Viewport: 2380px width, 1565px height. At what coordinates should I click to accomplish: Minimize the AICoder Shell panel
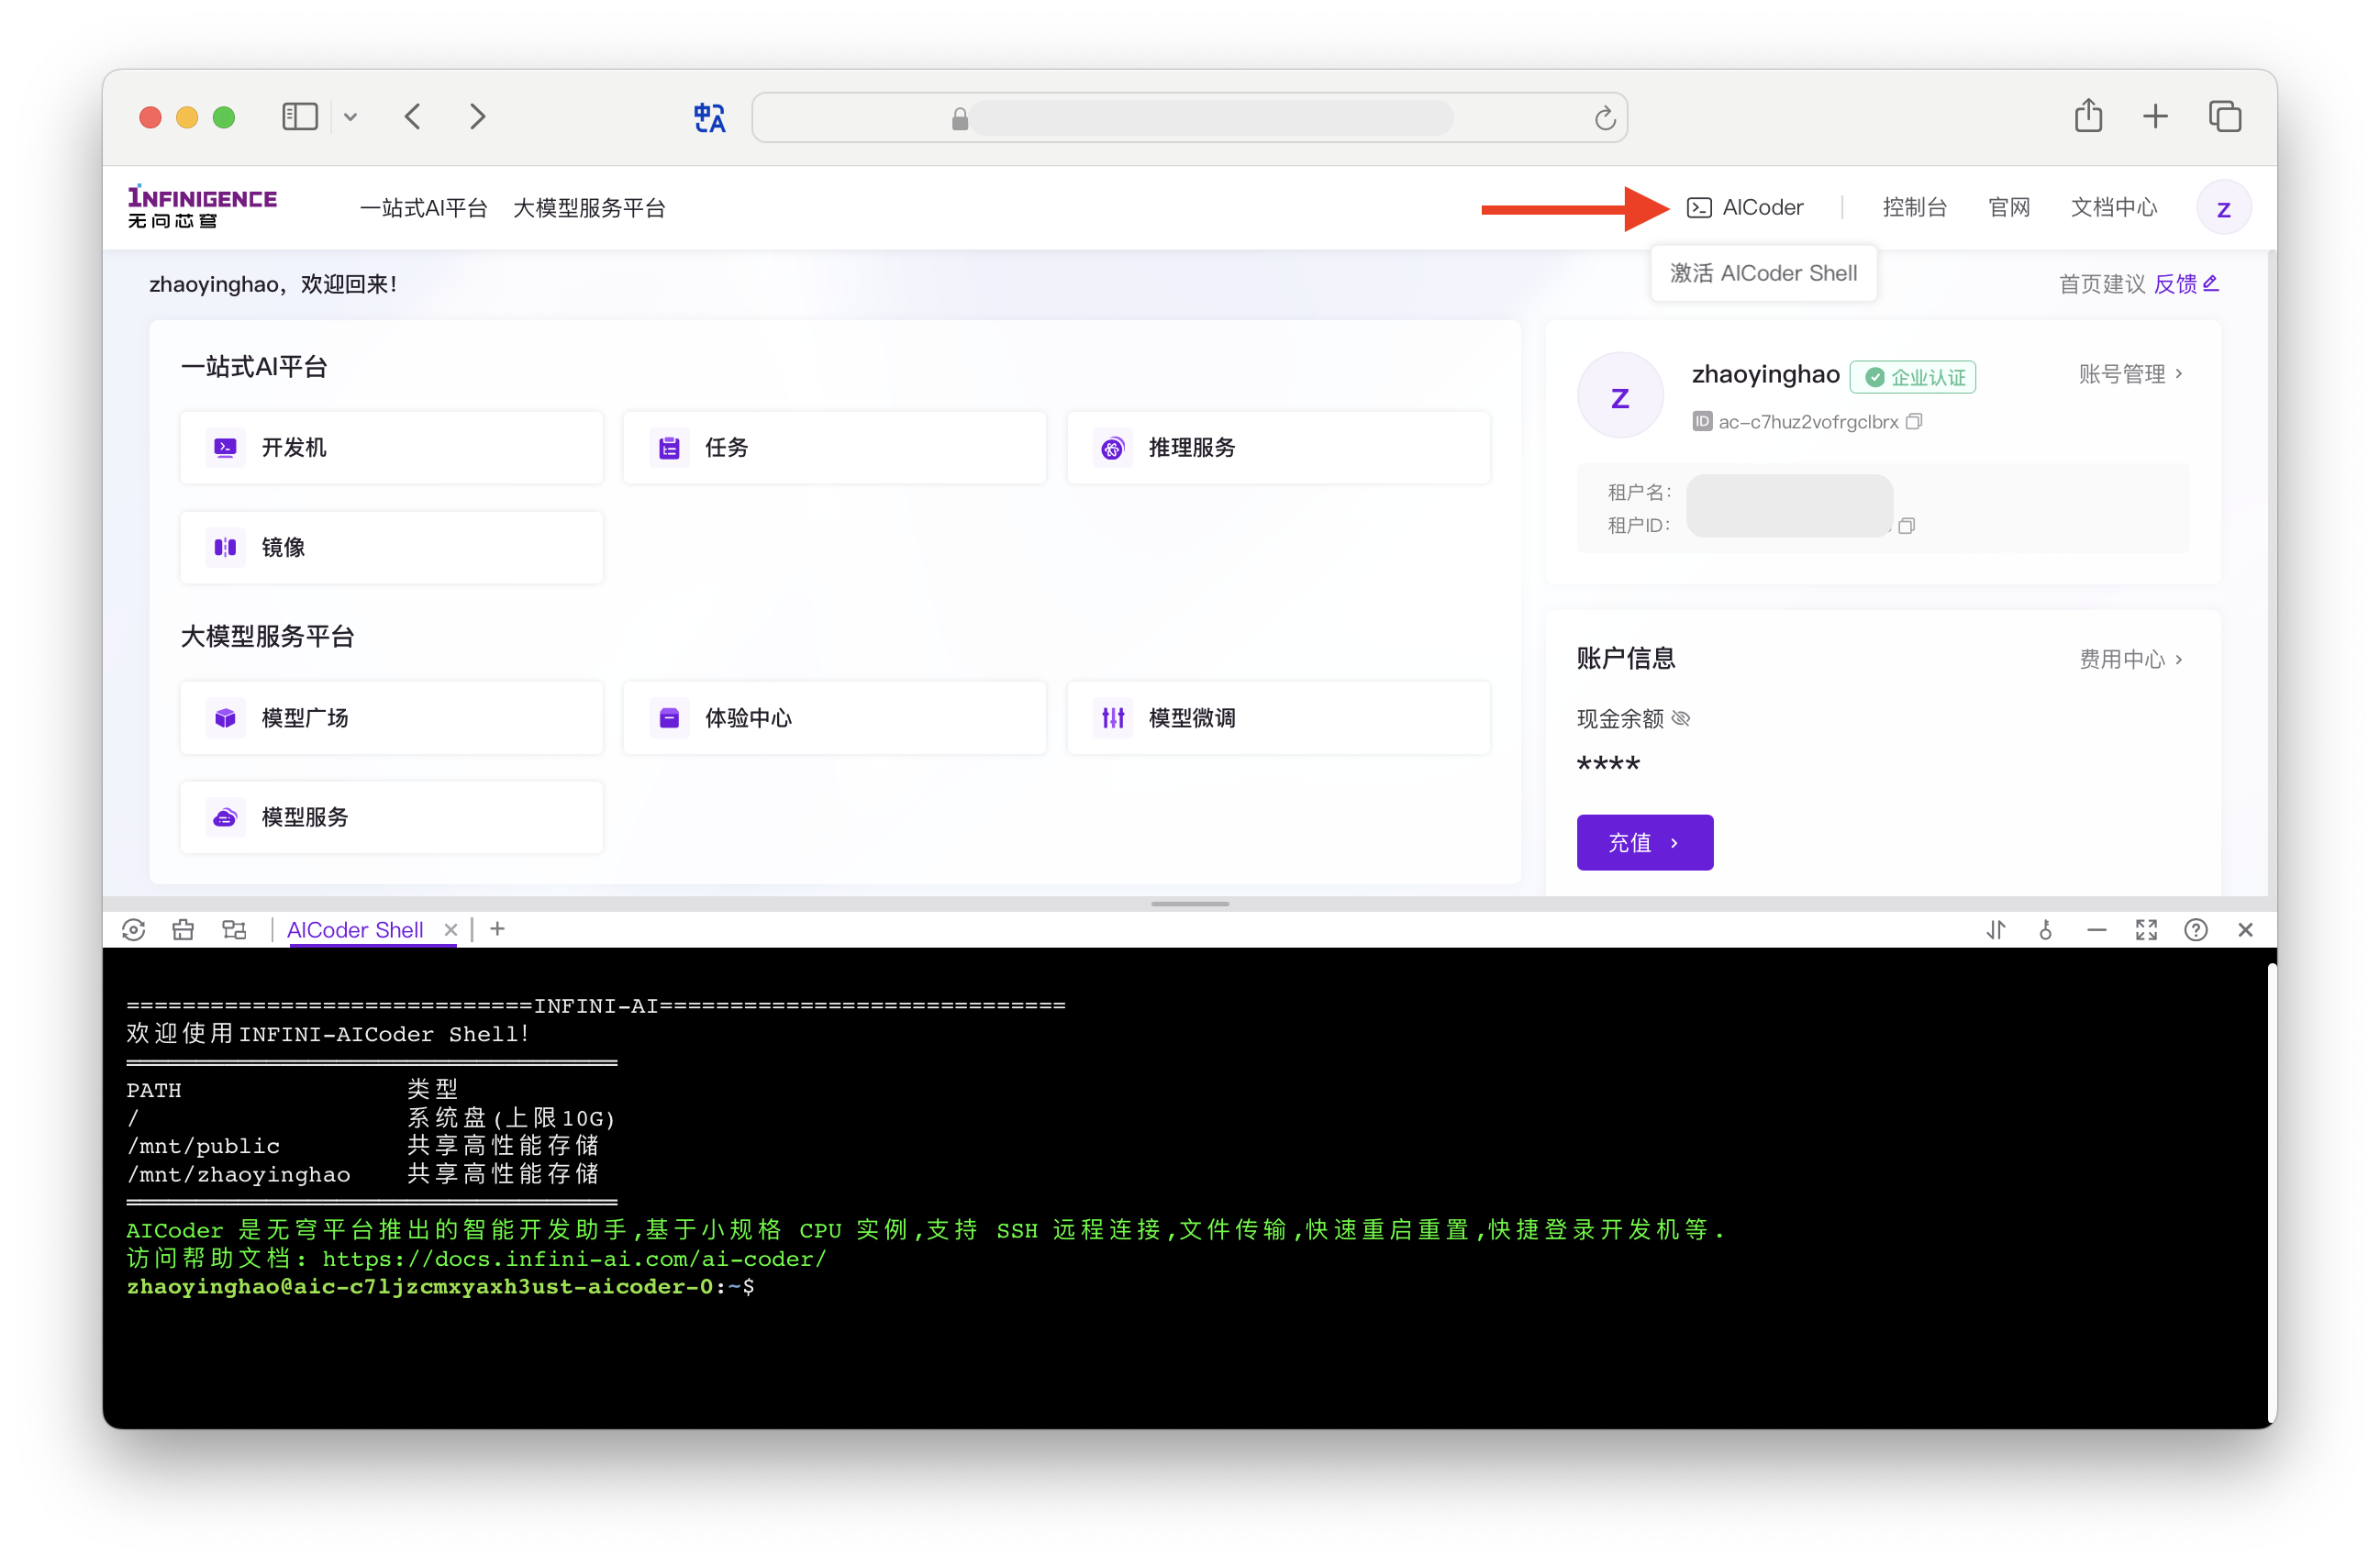click(x=2096, y=930)
